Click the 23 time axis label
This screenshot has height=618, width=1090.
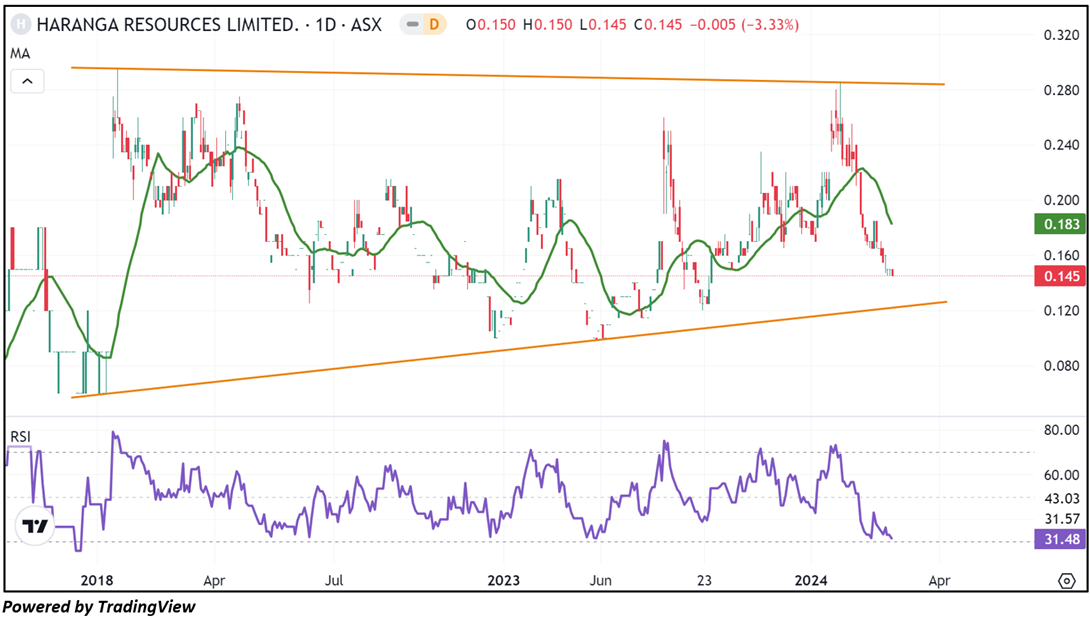pyautogui.click(x=704, y=580)
